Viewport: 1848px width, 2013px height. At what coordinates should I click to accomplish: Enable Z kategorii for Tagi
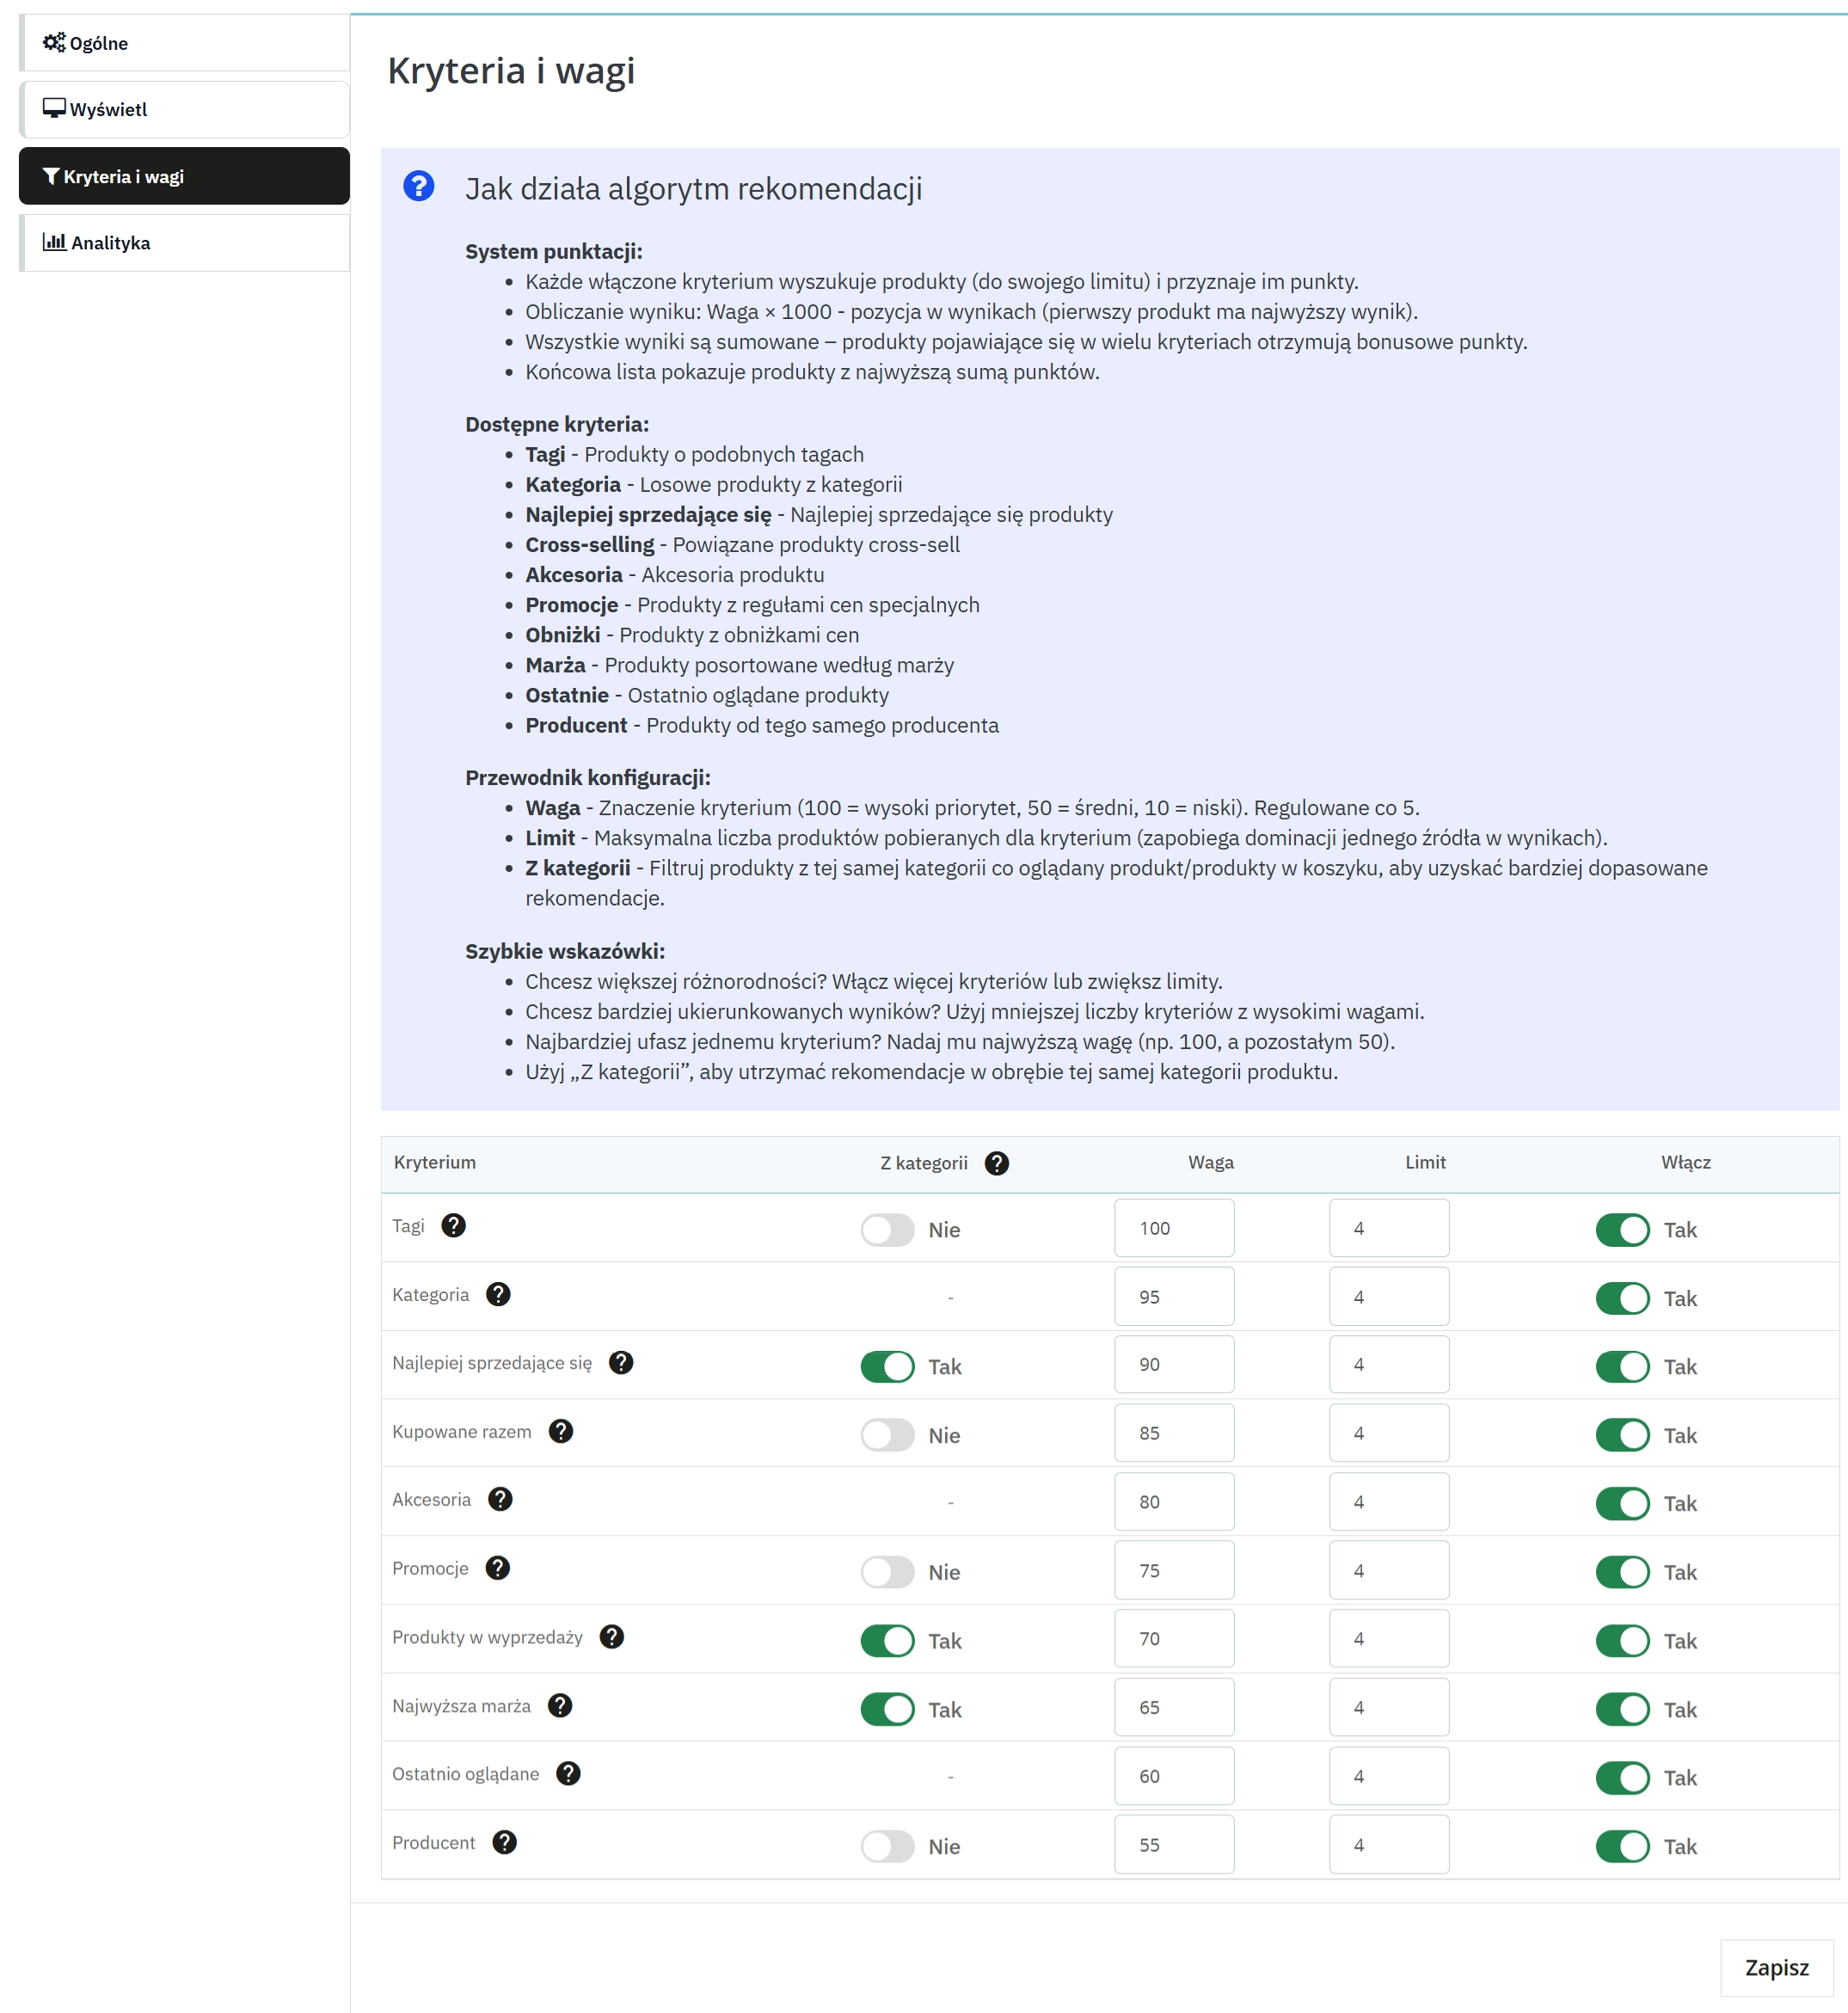(888, 1228)
